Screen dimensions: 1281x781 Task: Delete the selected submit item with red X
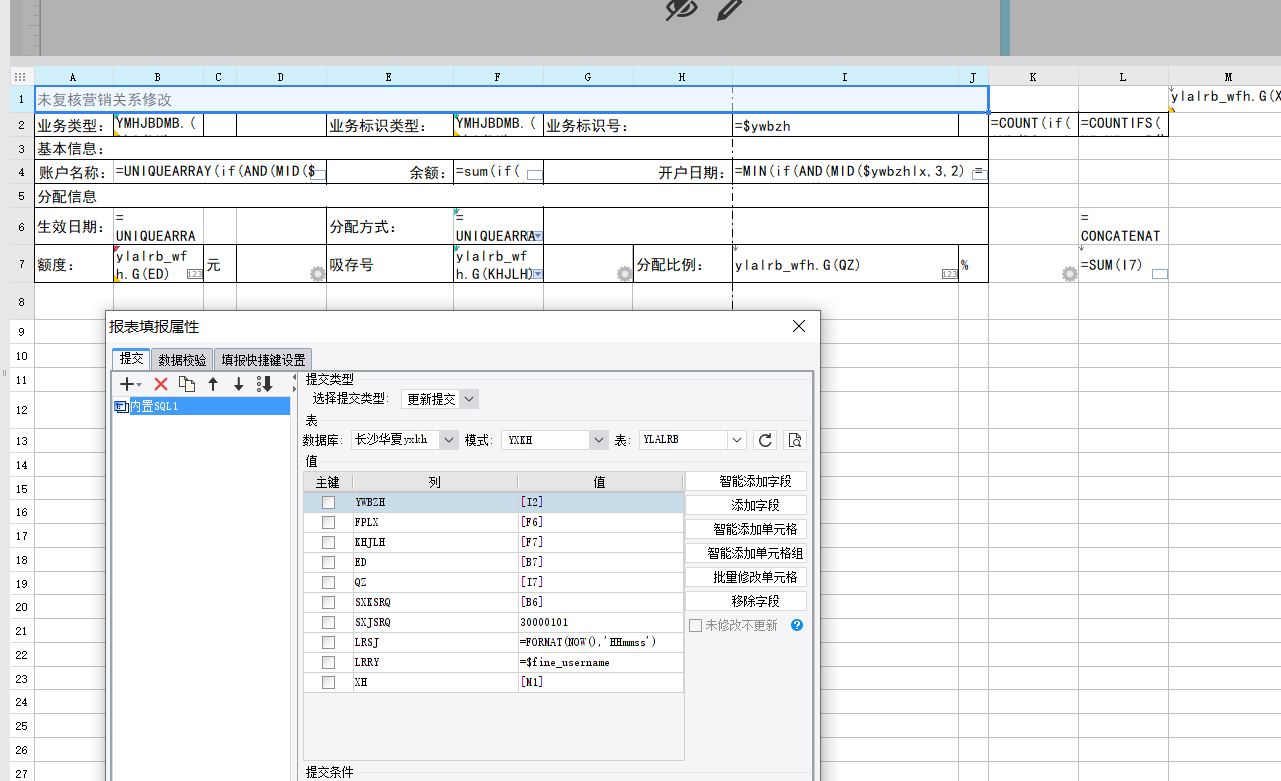tap(160, 384)
